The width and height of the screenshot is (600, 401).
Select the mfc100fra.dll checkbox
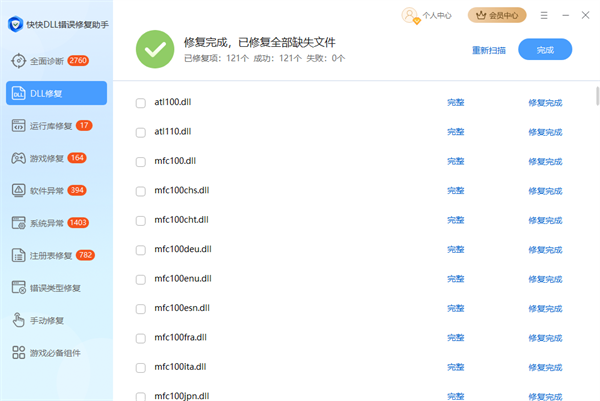[x=140, y=337]
